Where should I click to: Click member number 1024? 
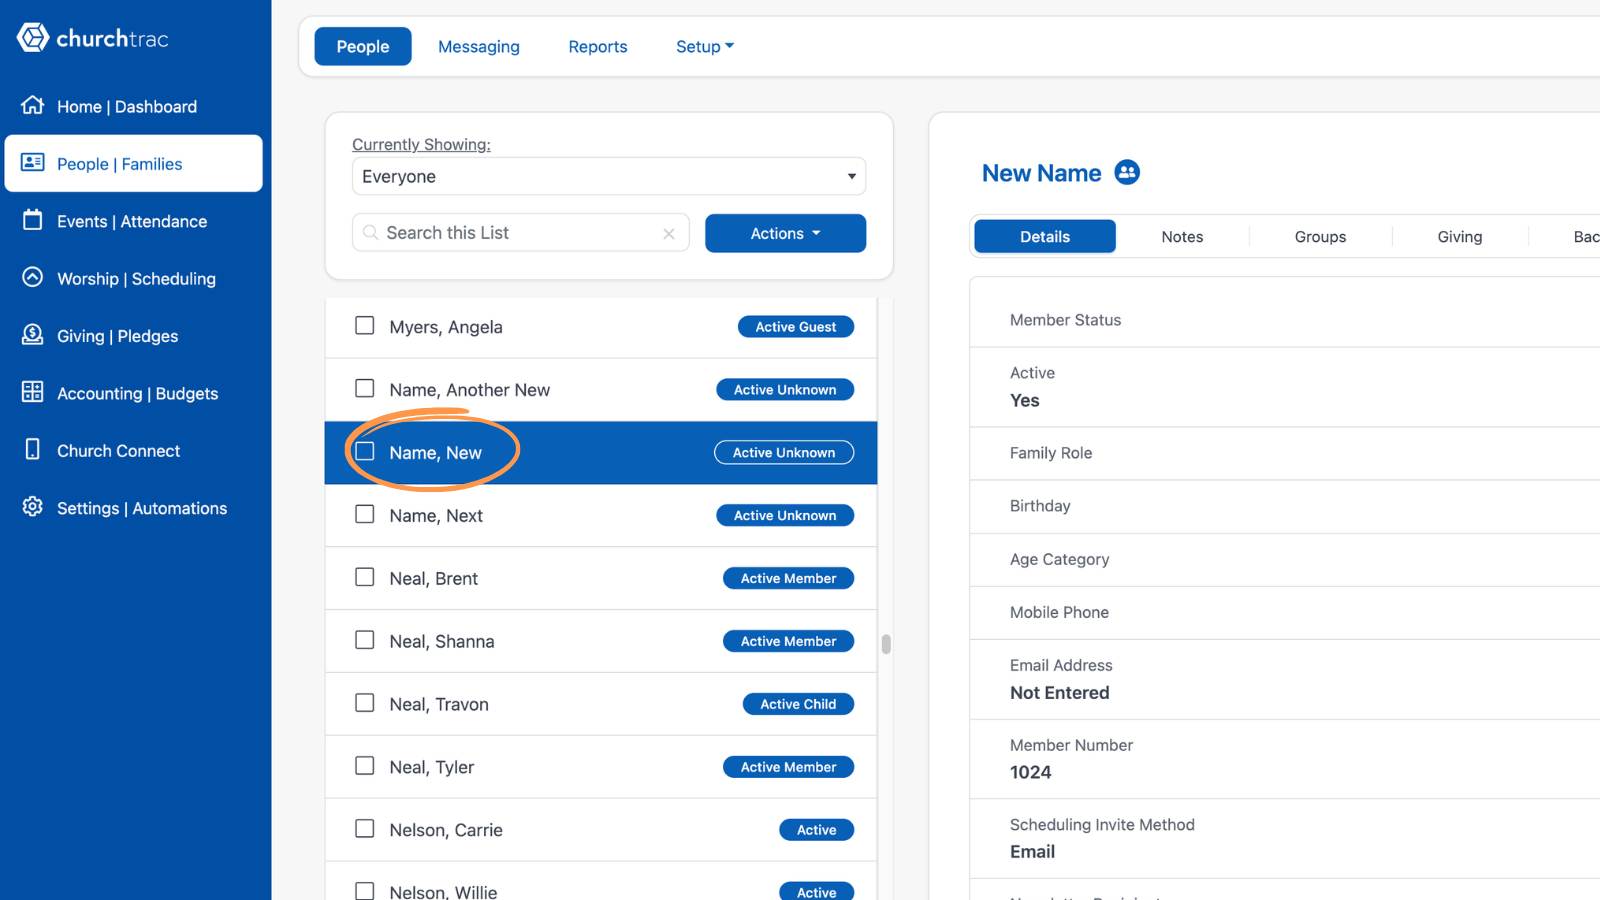(1030, 772)
